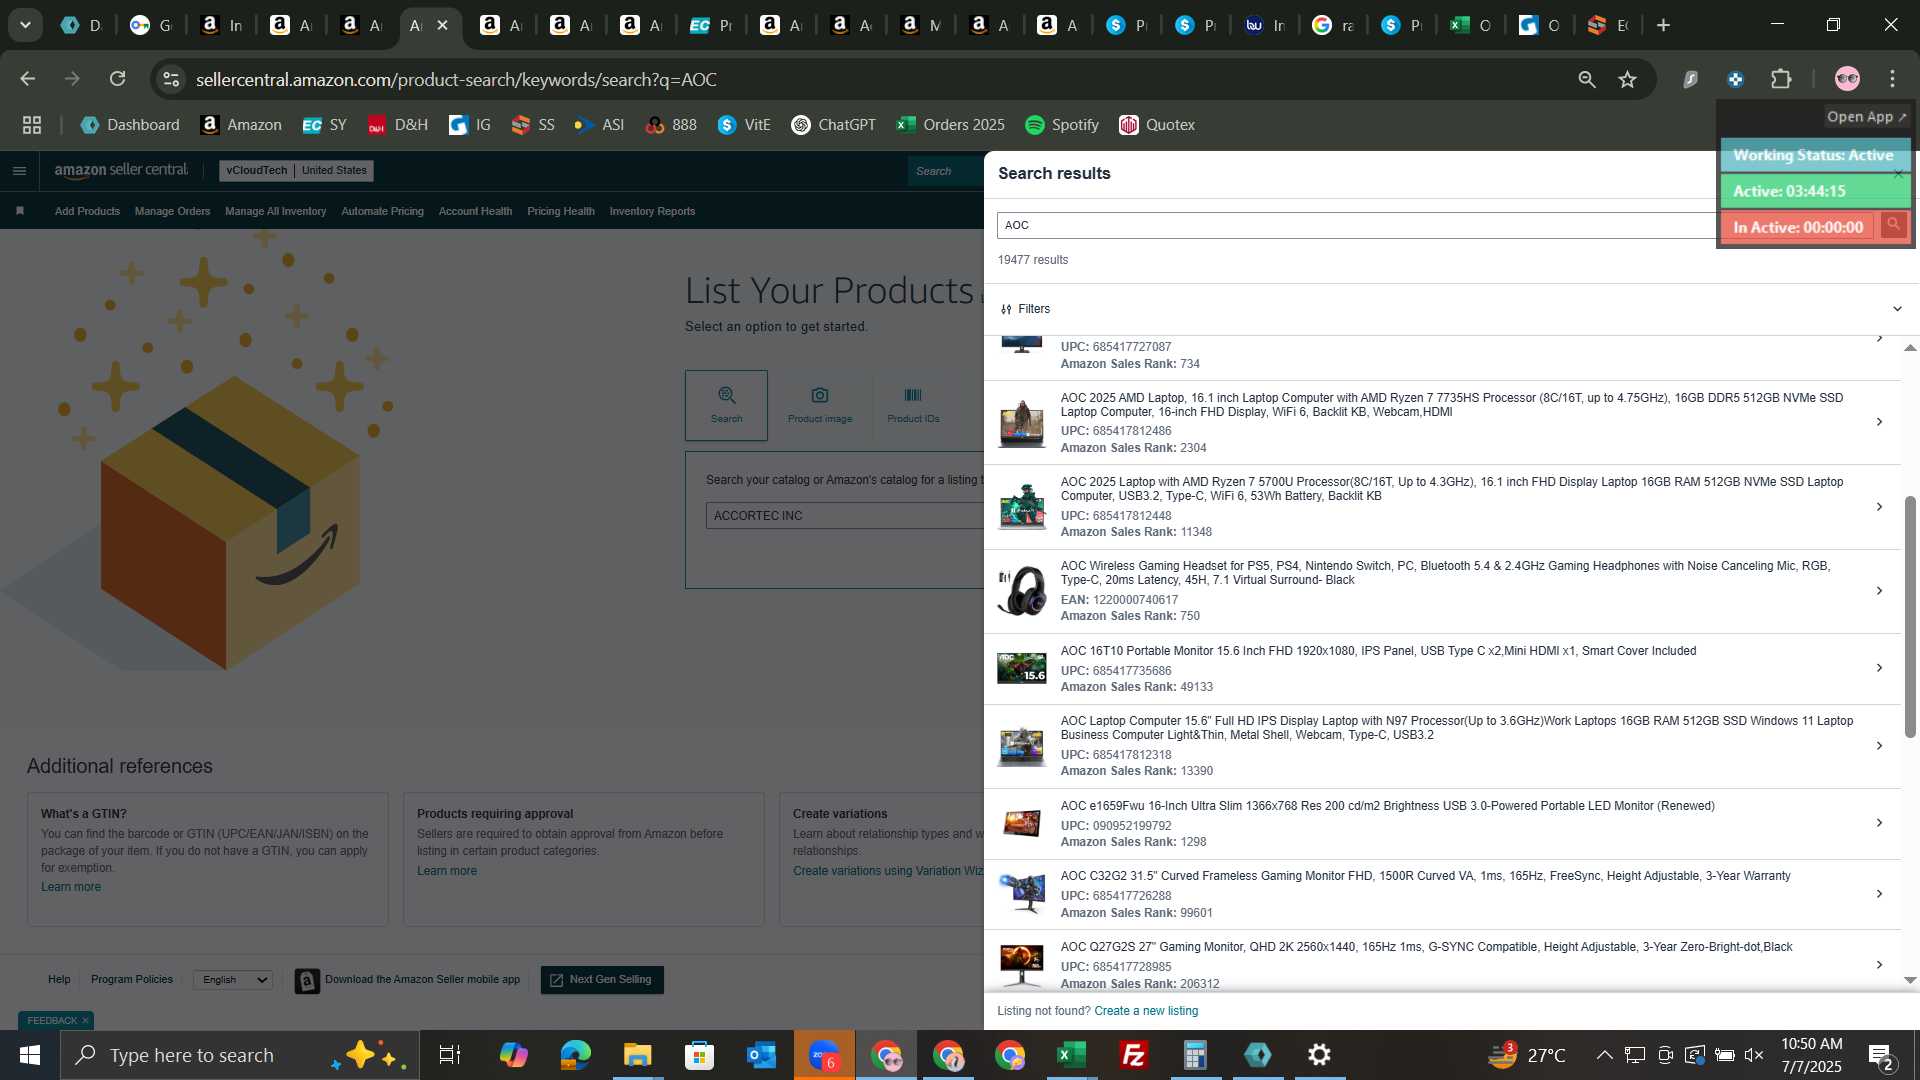Open the Chrome apps grid bookmark icon
Image resolution: width=1920 pixels, height=1080 pixels.
32,125
